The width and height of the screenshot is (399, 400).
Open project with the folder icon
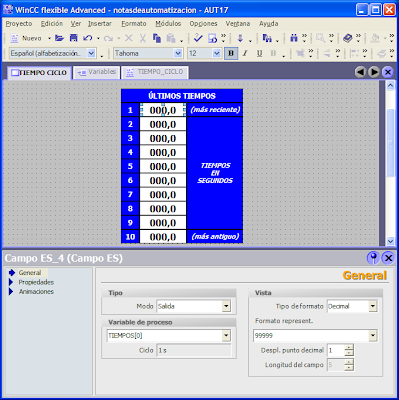click(x=59, y=38)
